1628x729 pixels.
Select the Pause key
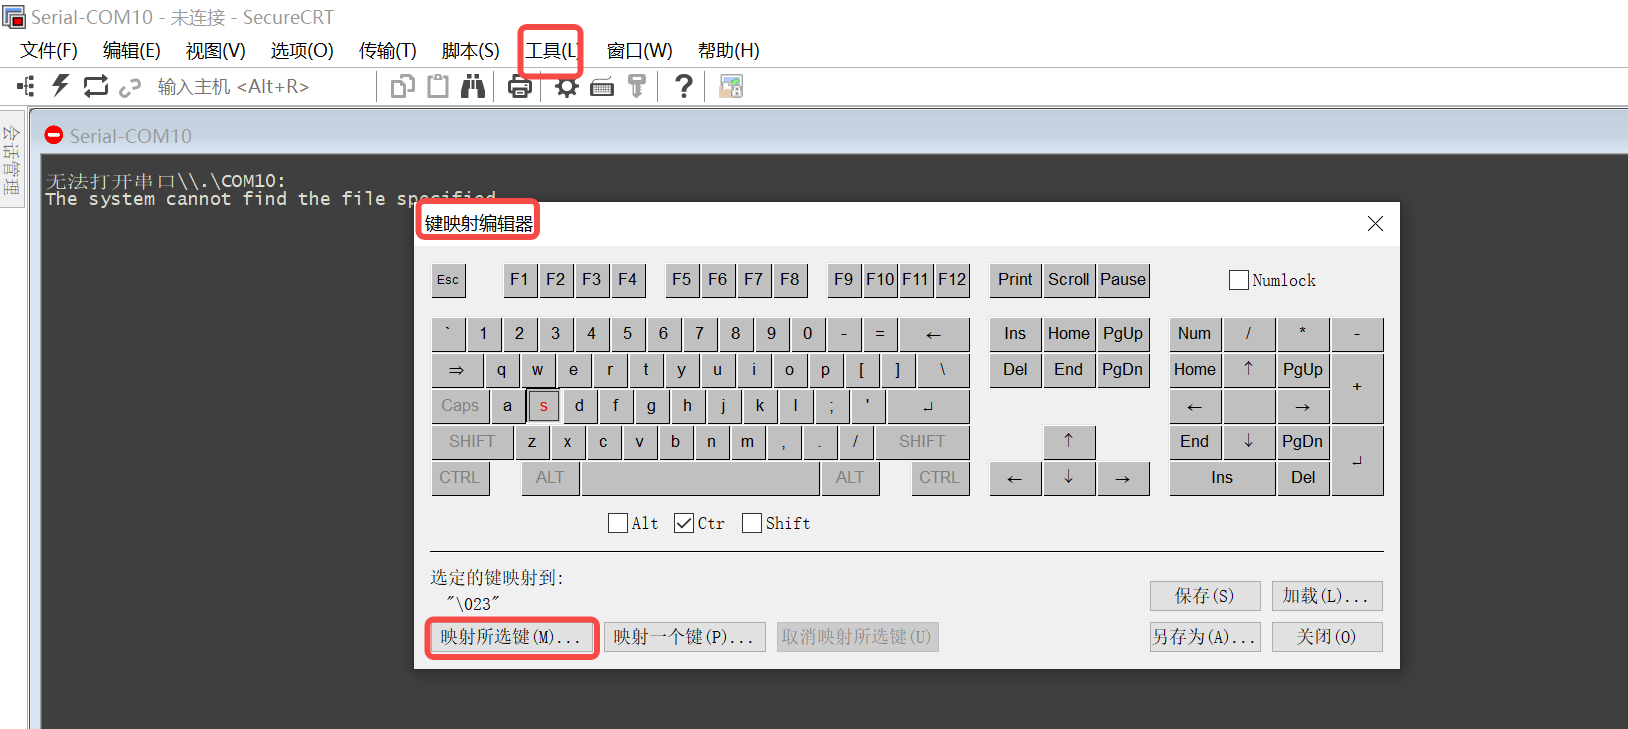click(x=1123, y=280)
